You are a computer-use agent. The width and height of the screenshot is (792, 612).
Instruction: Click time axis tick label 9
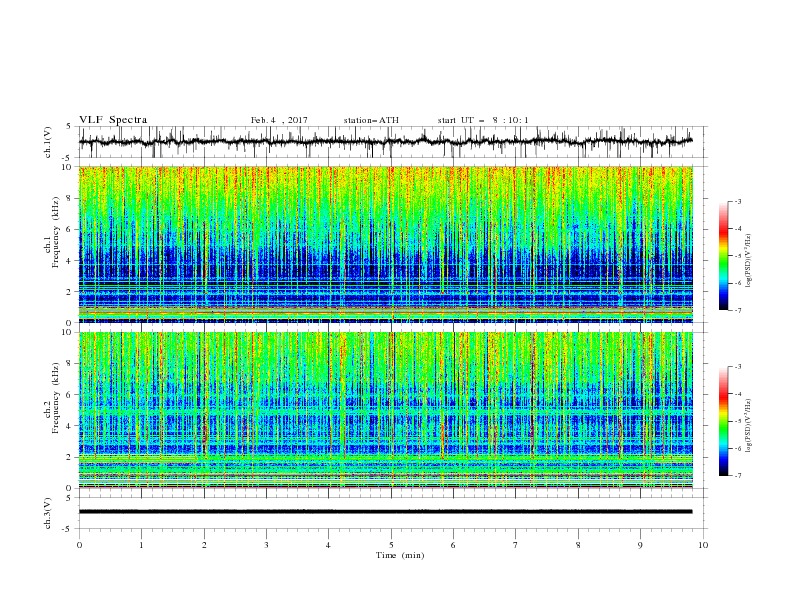tap(640, 545)
